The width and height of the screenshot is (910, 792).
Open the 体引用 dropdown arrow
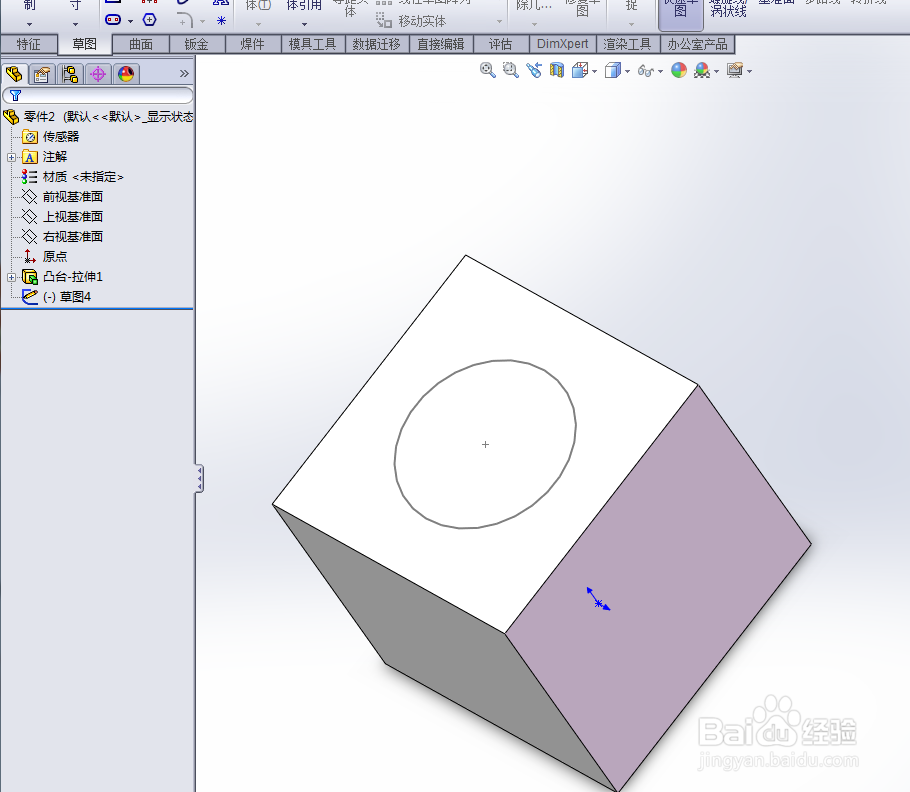[304, 24]
